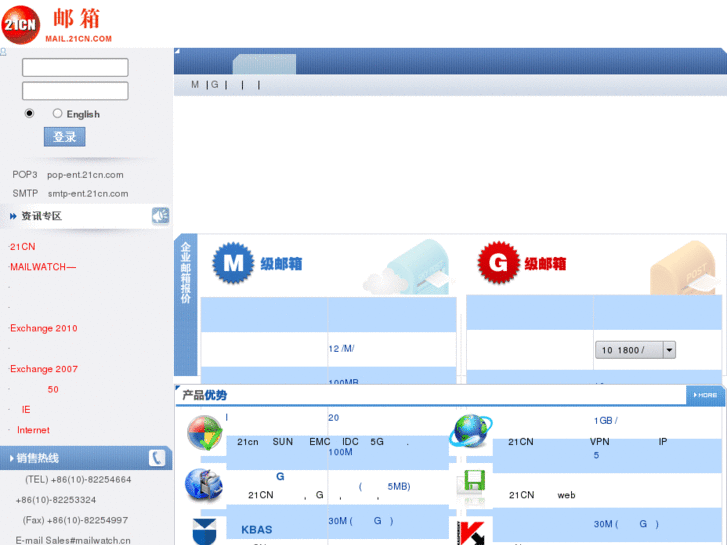The width and height of the screenshot is (727, 545).
Task: Click the Fax +86(10)-82254997 number
Action: pos(75,520)
